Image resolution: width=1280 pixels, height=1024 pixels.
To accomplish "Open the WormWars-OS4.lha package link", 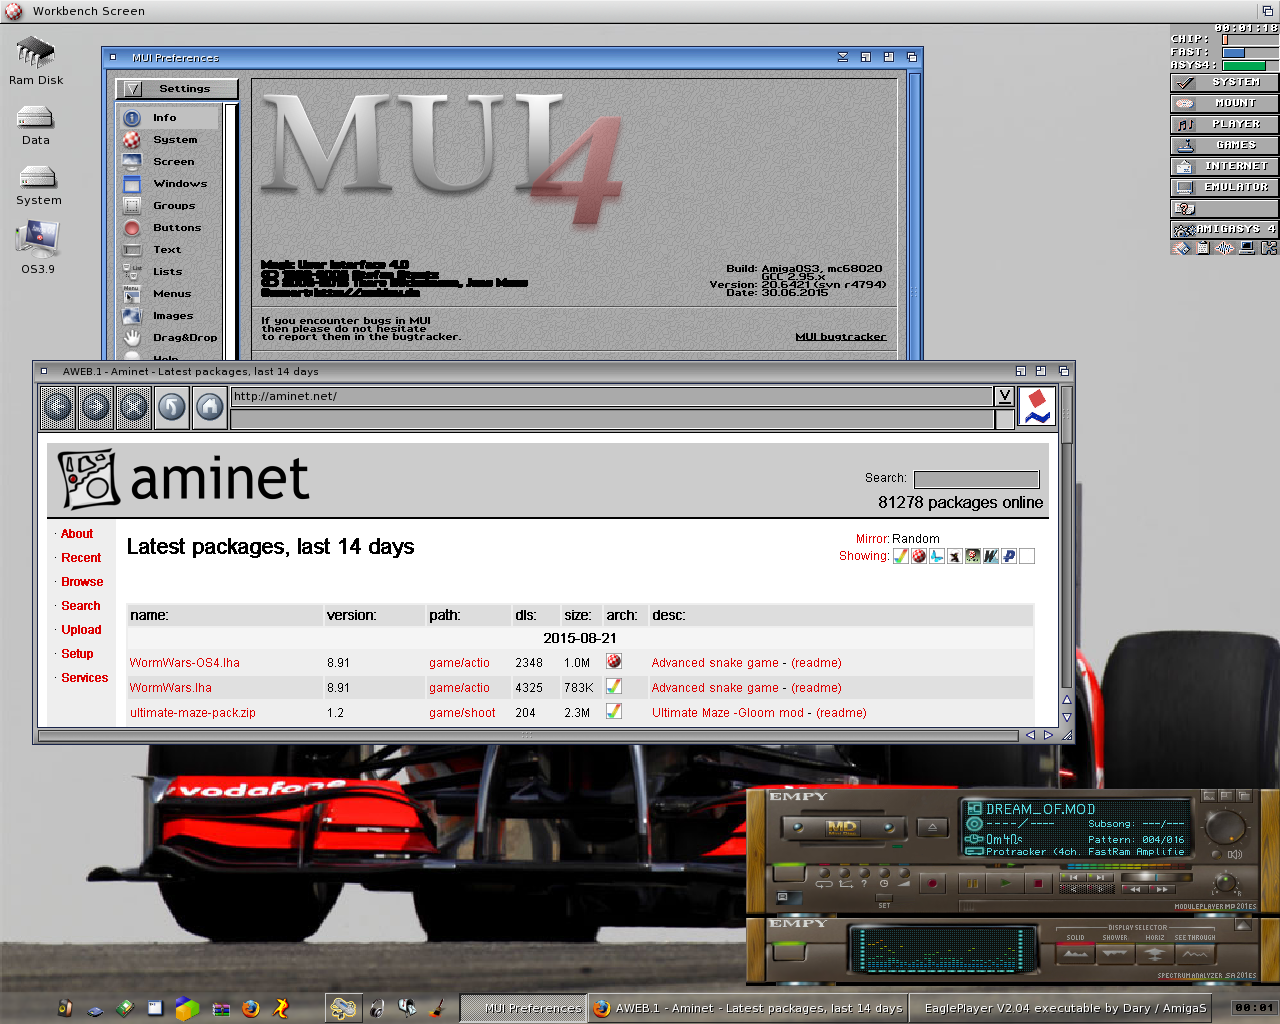I will (x=185, y=663).
